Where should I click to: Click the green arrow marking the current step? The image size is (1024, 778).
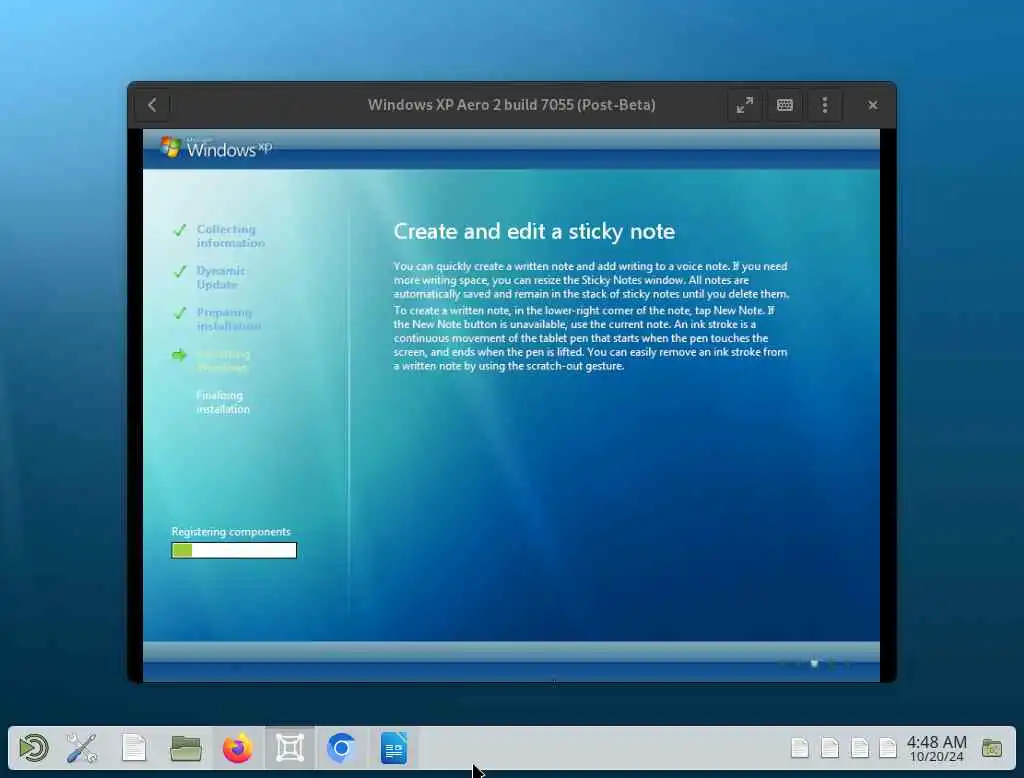tap(179, 355)
